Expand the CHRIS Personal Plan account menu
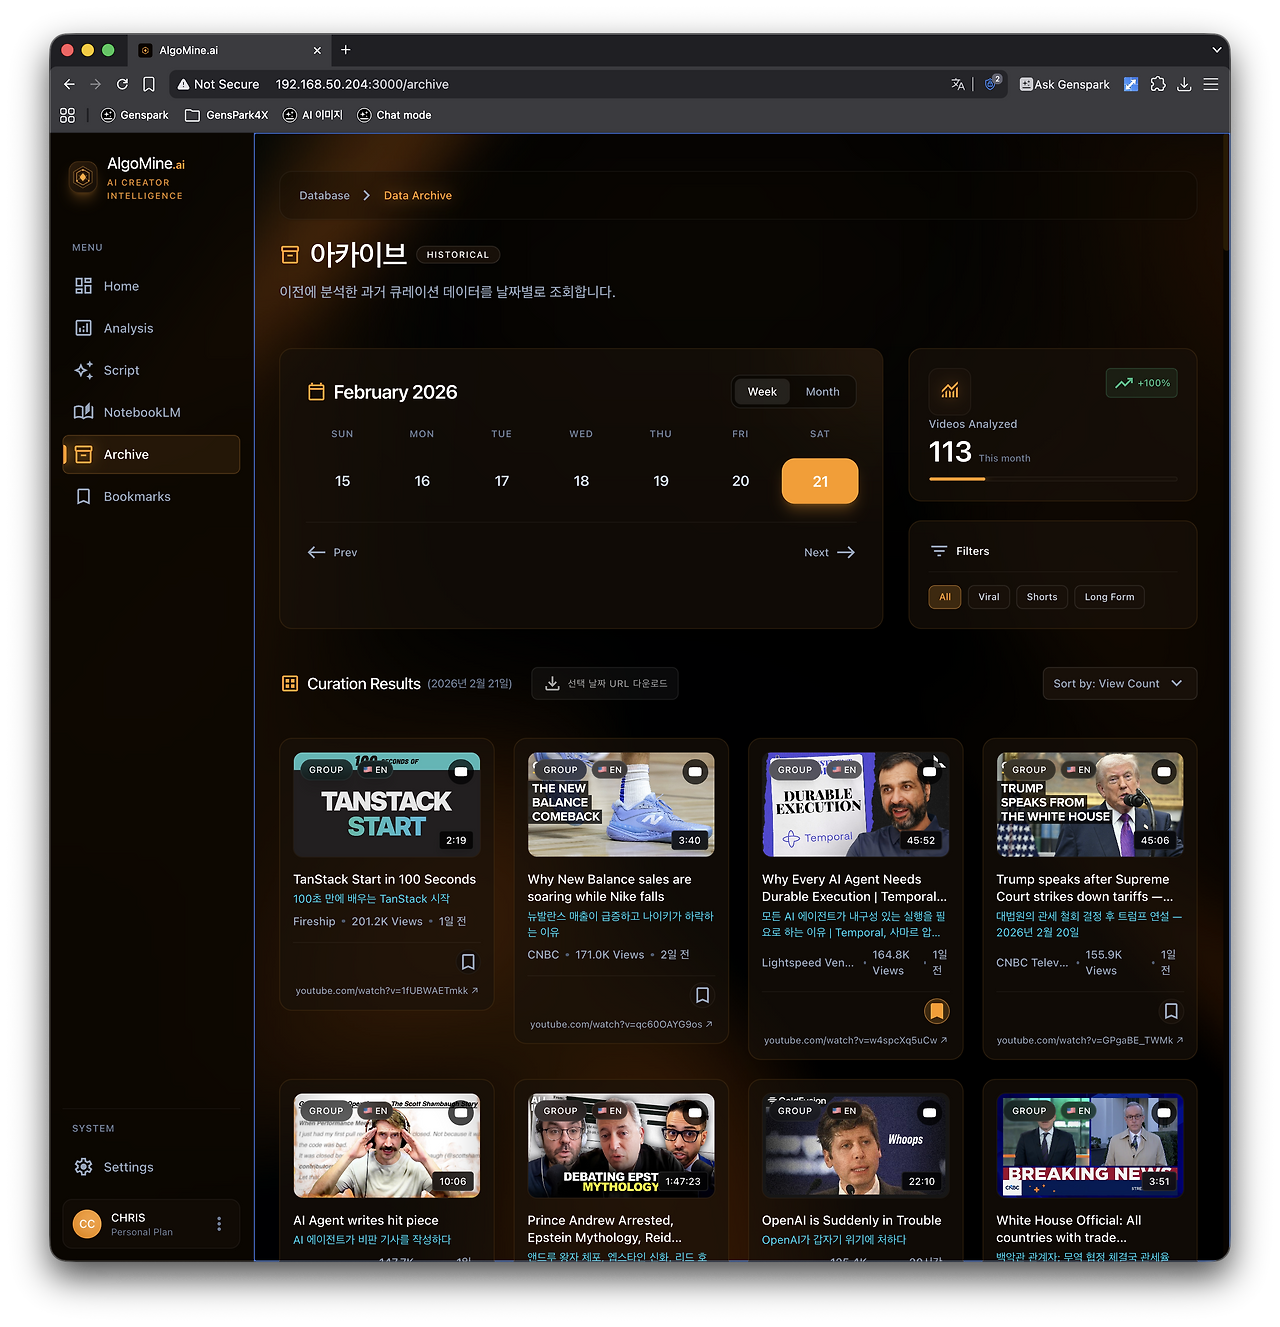 coord(219,1223)
